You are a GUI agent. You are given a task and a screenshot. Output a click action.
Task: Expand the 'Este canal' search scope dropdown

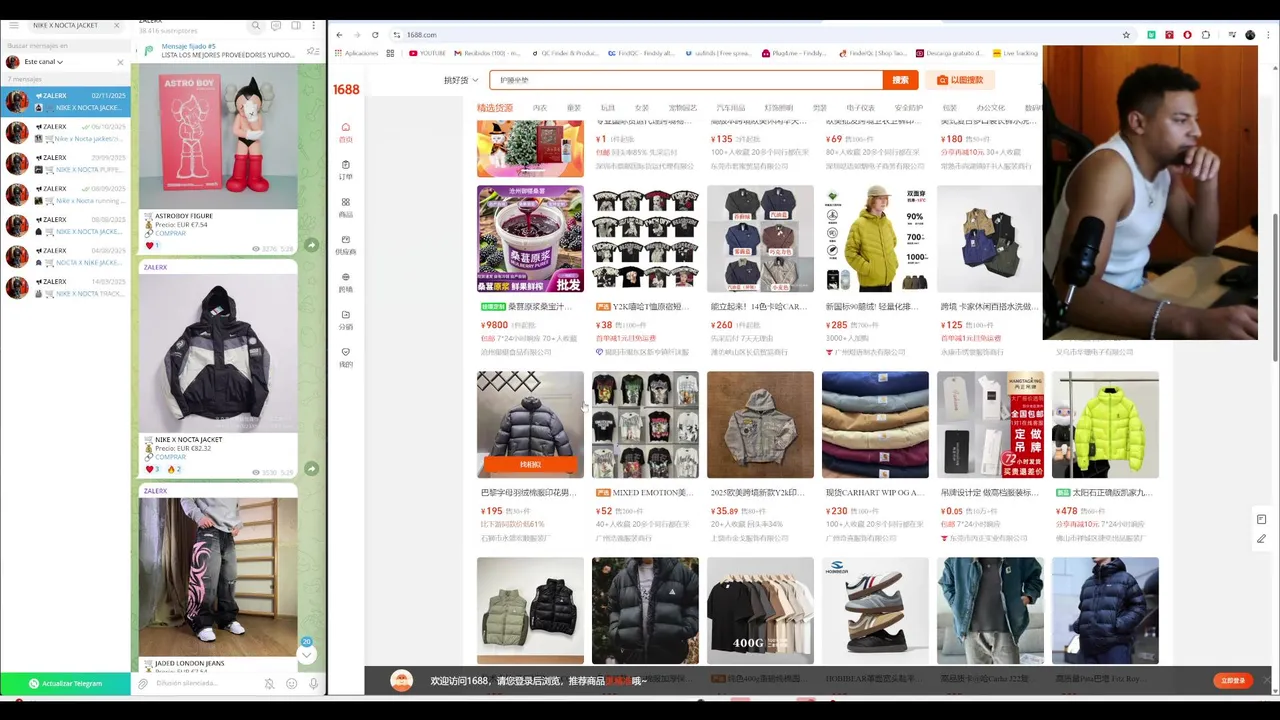tap(43, 62)
